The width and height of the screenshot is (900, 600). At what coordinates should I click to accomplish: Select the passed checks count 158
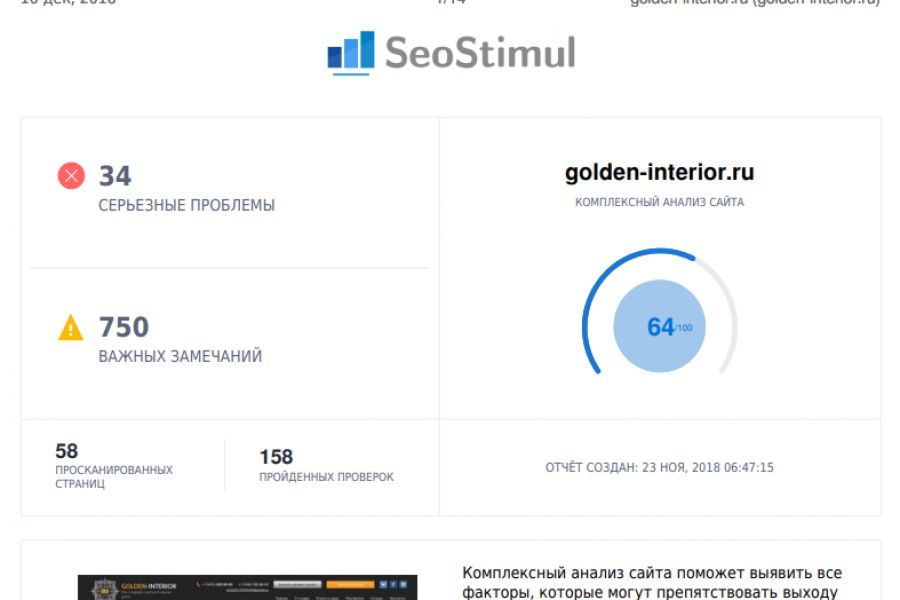click(x=276, y=456)
